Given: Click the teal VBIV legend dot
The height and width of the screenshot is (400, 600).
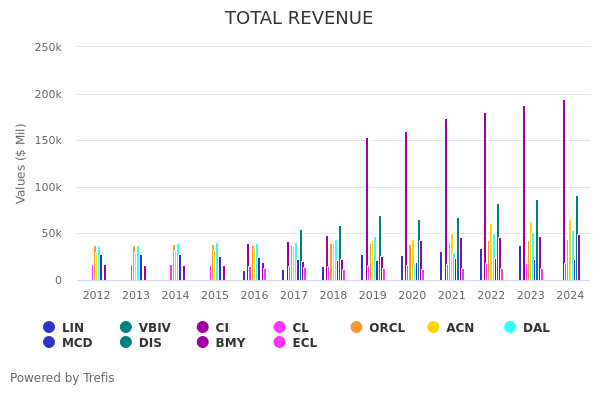Looking at the screenshot, I should pos(126,327).
